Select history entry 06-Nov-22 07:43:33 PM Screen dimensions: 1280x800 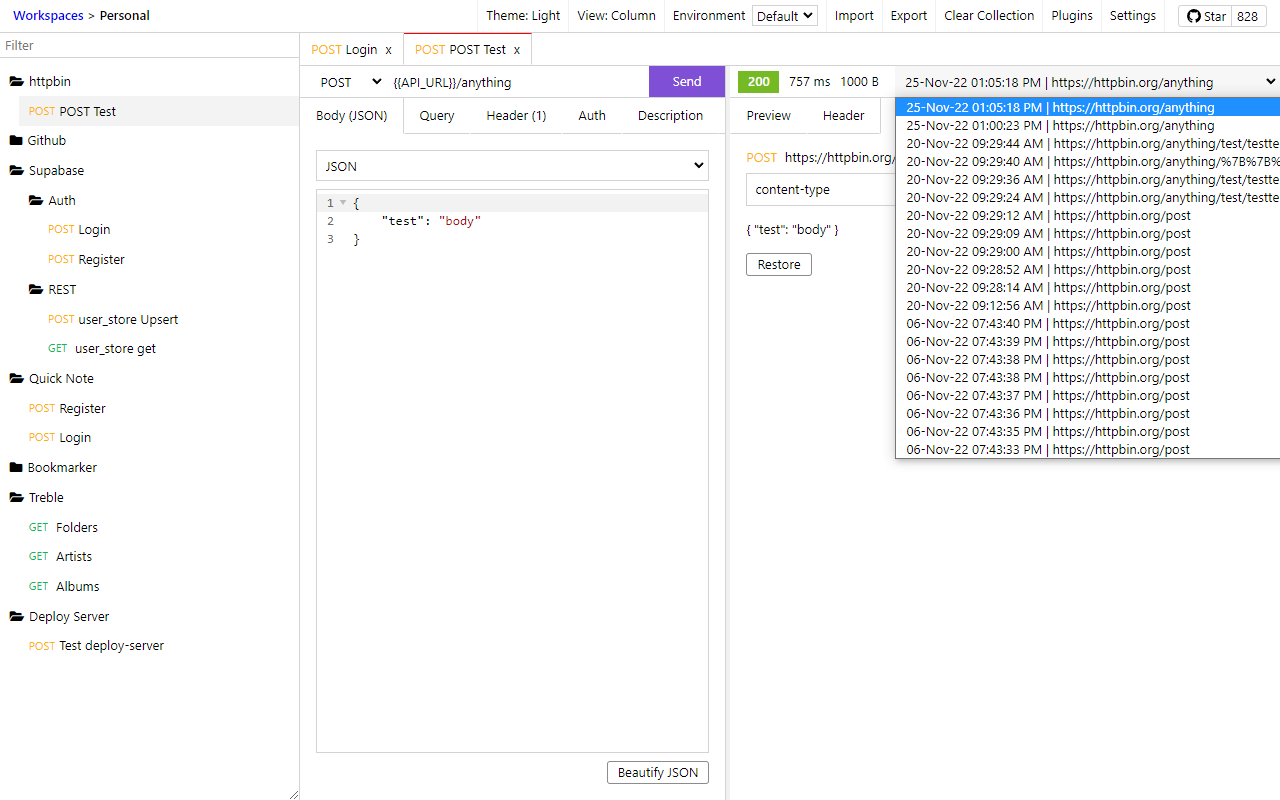pos(1088,450)
